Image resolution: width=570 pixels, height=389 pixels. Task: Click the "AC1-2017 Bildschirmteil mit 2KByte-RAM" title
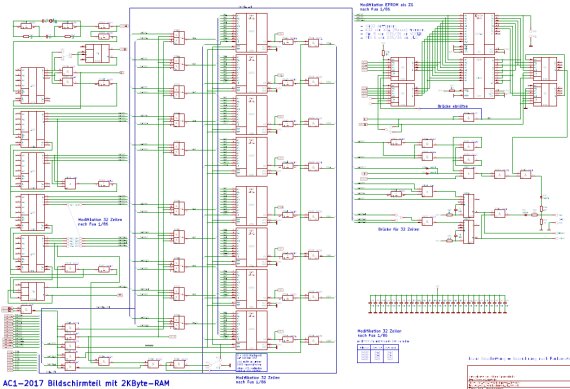[86, 383]
